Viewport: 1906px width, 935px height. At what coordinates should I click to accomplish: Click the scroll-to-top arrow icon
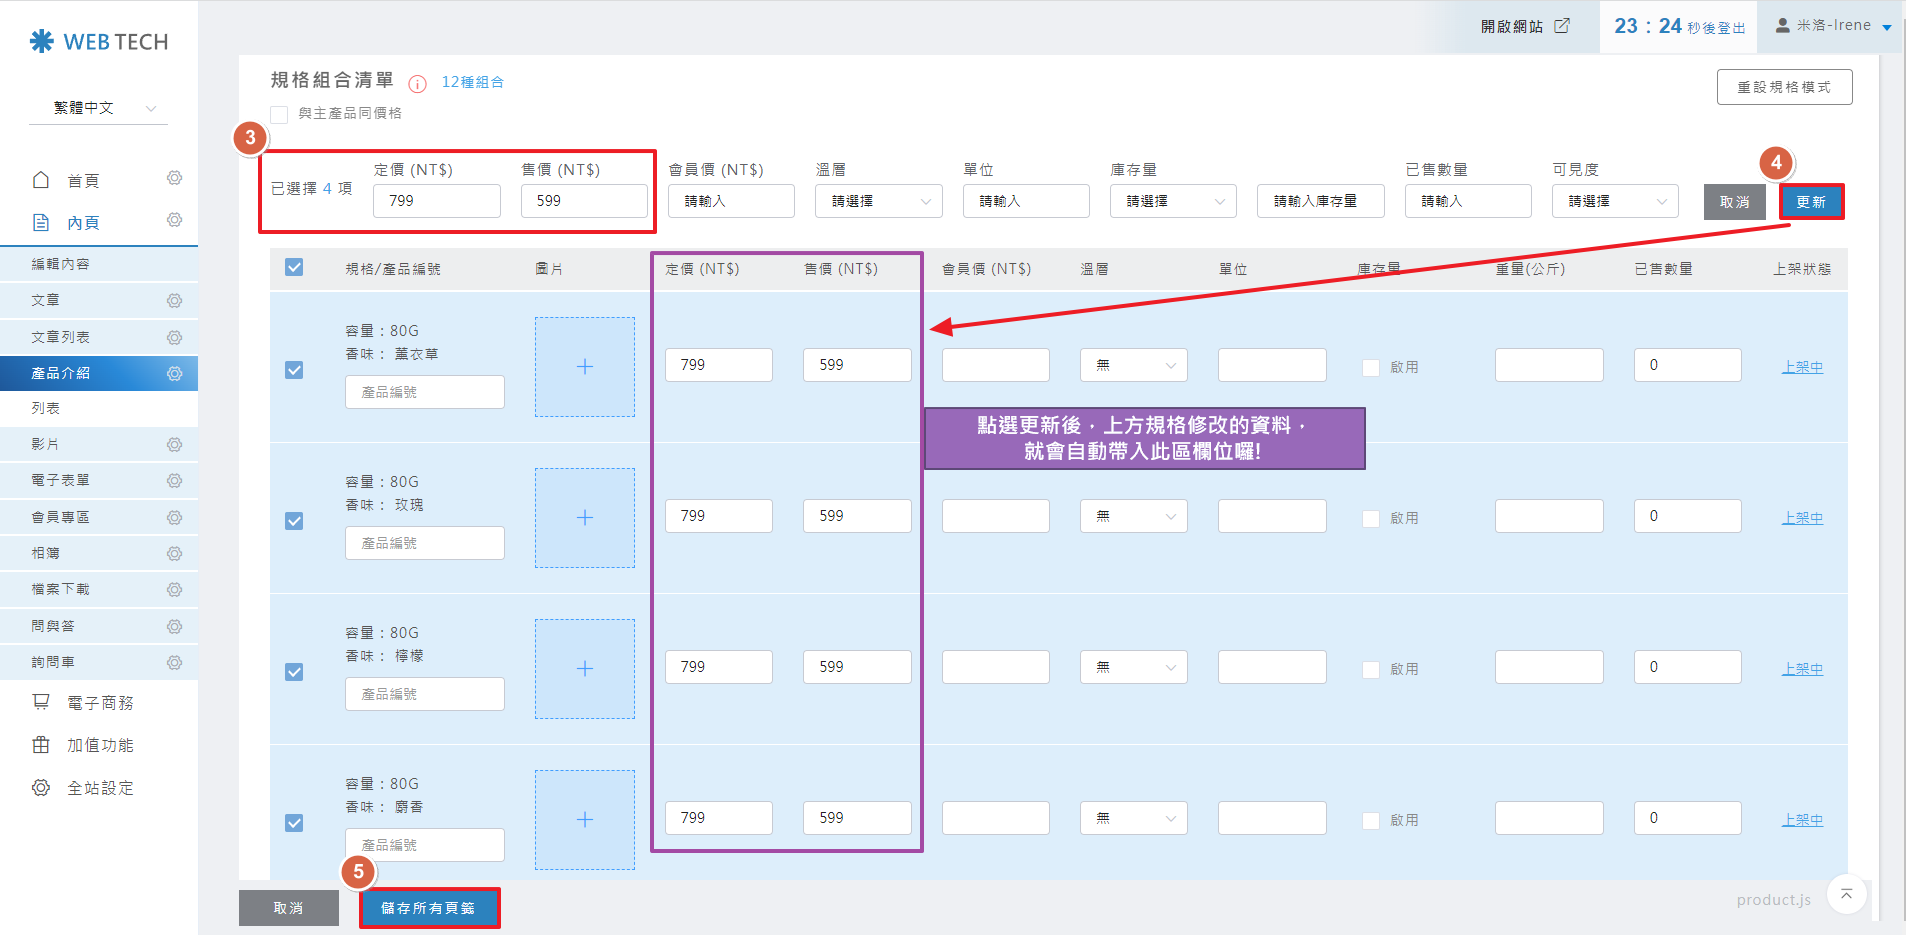pyautogui.click(x=1846, y=894)
